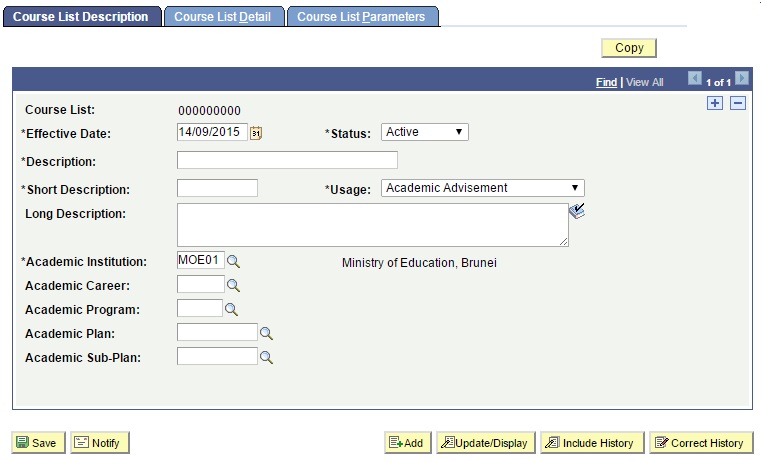Open the Academic Sub-Plan lookup magnifier

(x=266, y=358)
